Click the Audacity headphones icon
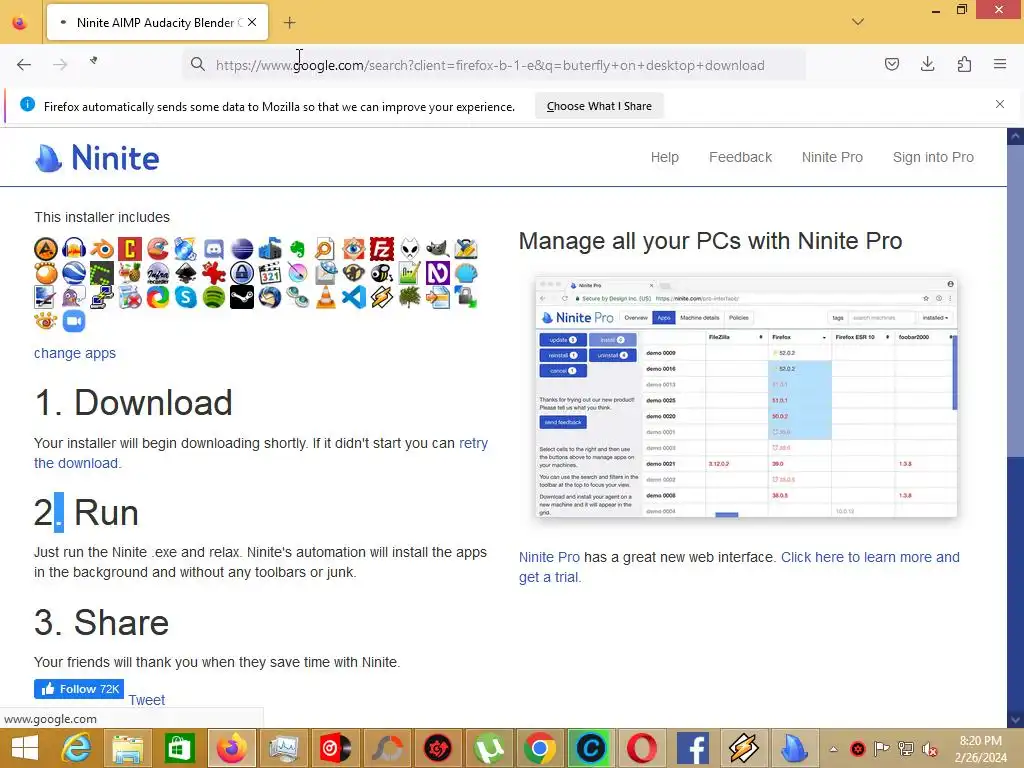 tap(74, 249)
